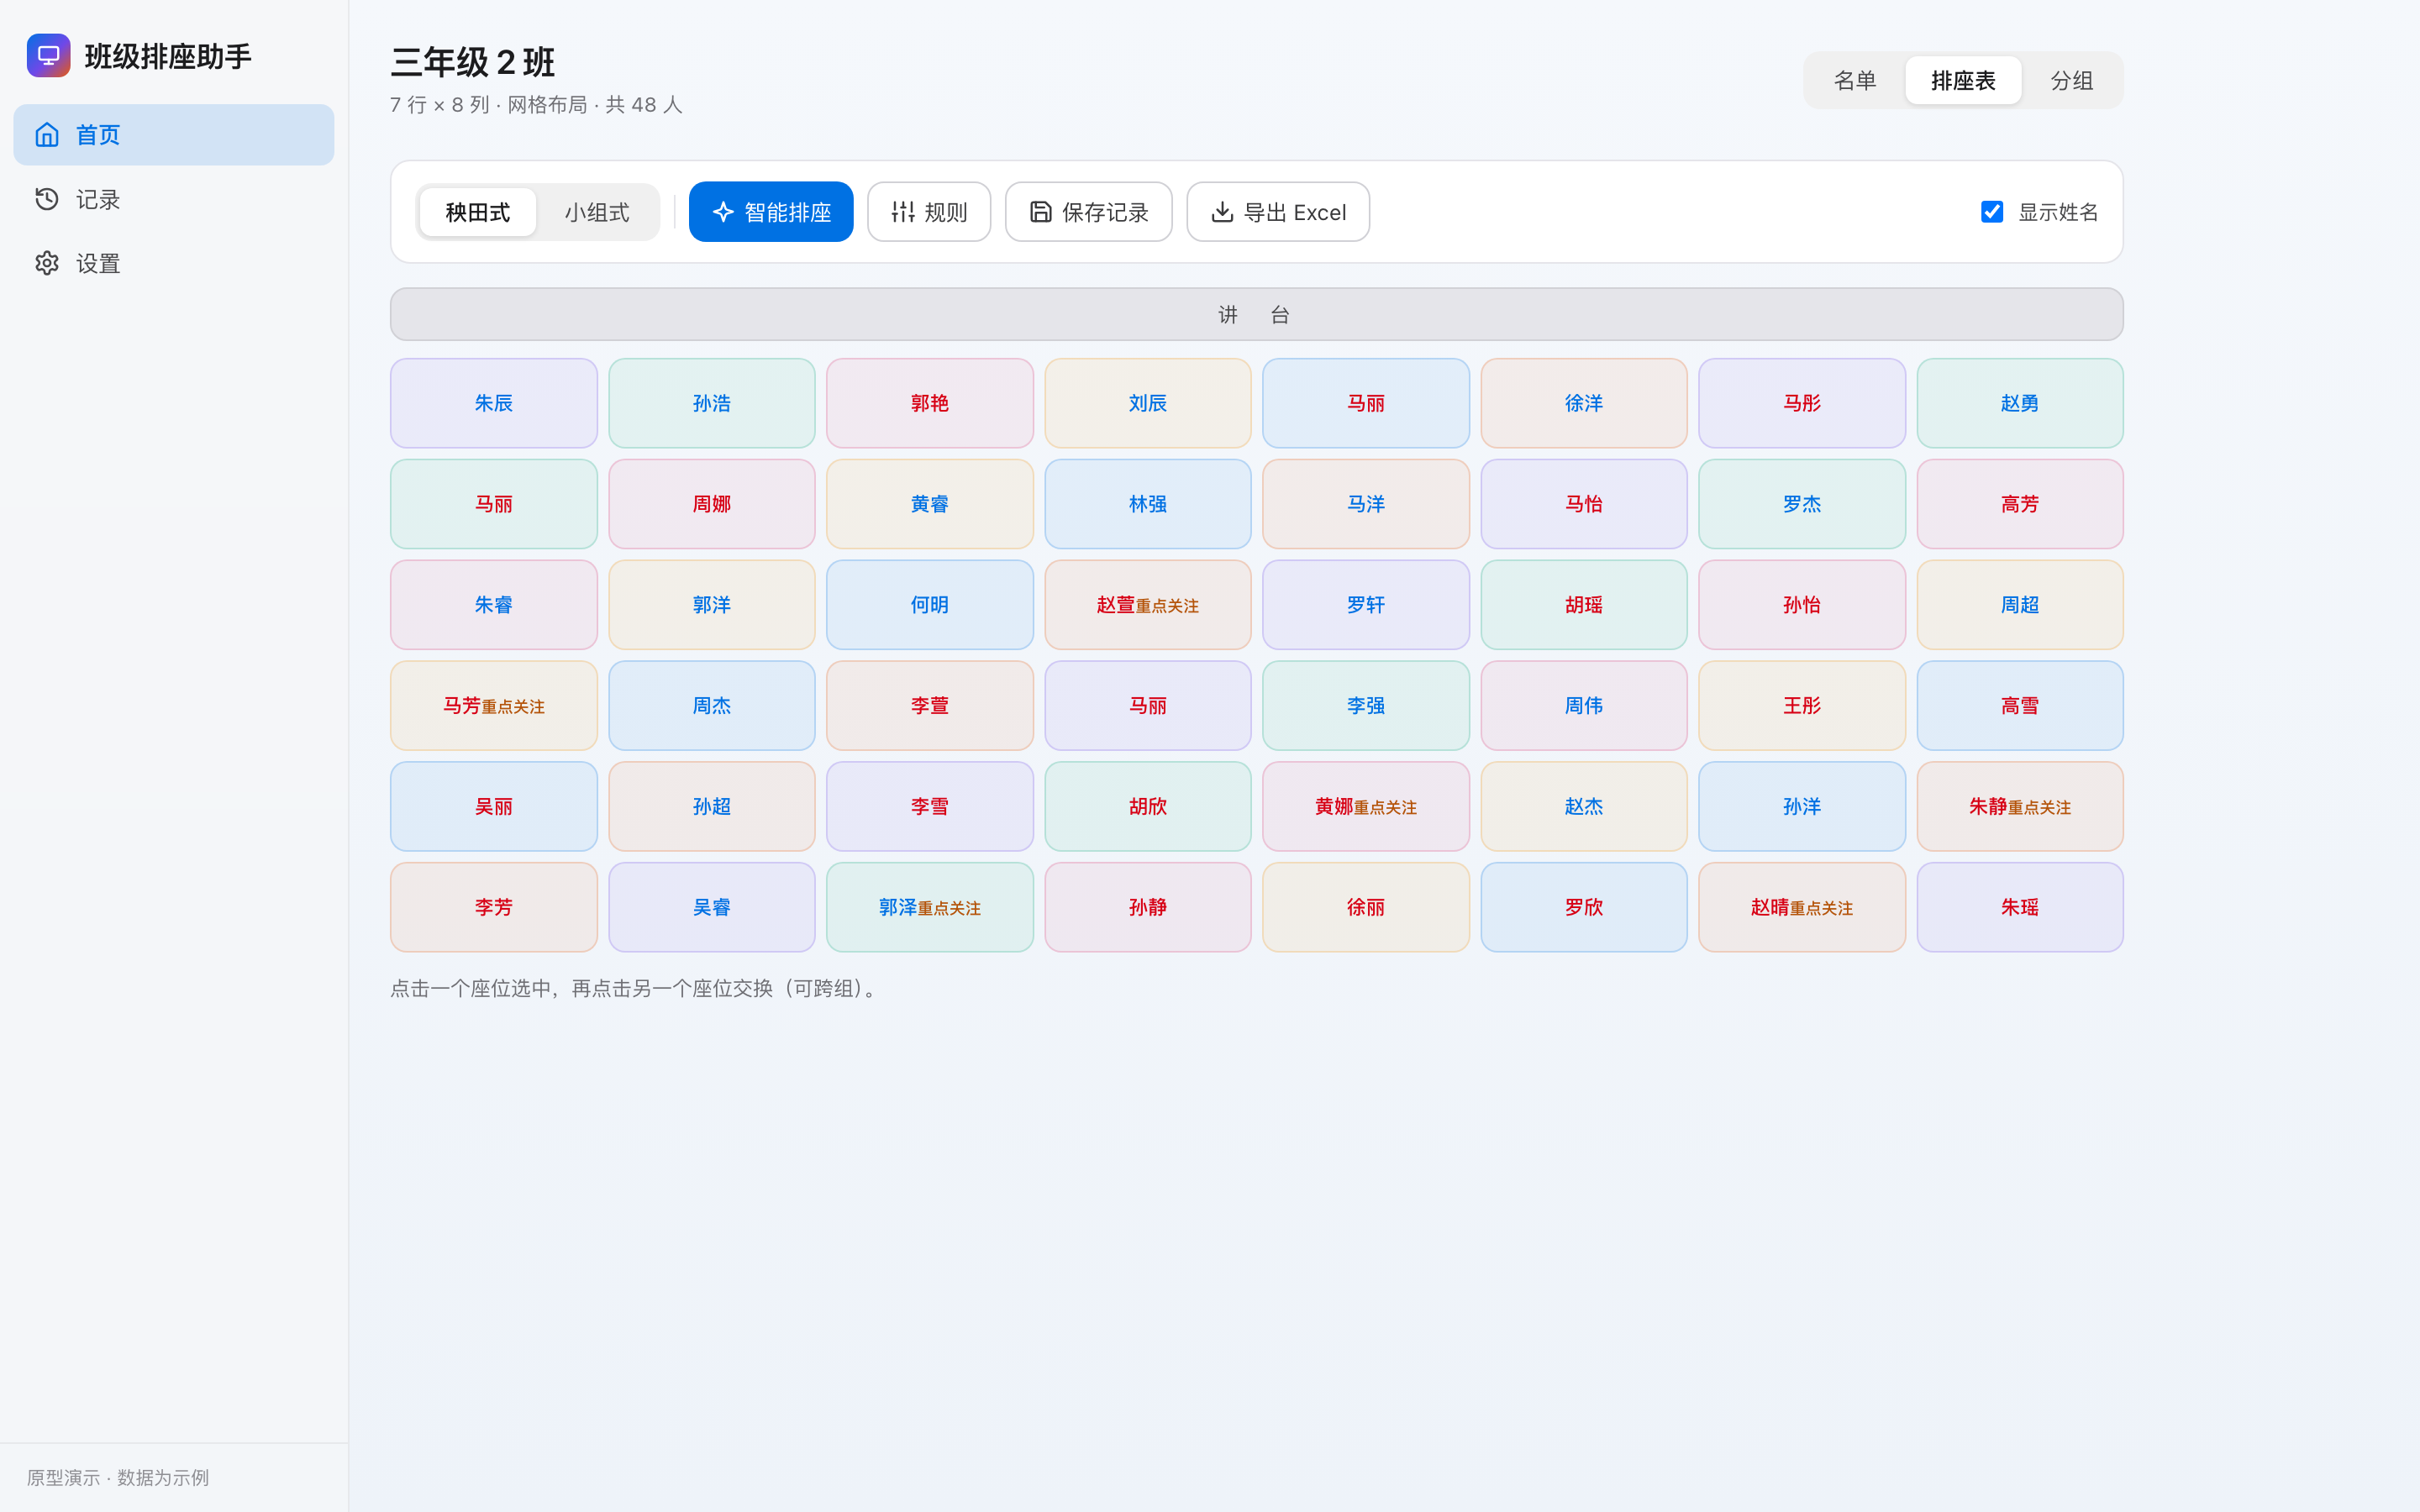2420x1512 pixels.
Task: Select seat 周伟
Action: tap(1584, 706)
